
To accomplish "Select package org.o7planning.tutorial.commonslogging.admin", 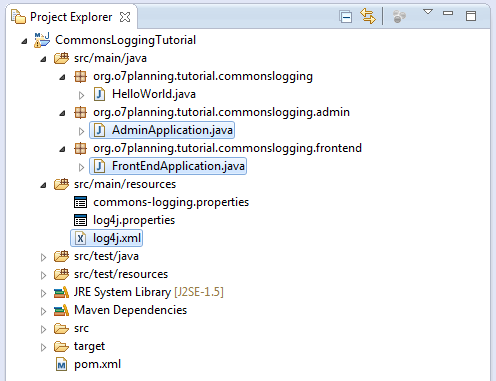I will click(x=221, y=112).
